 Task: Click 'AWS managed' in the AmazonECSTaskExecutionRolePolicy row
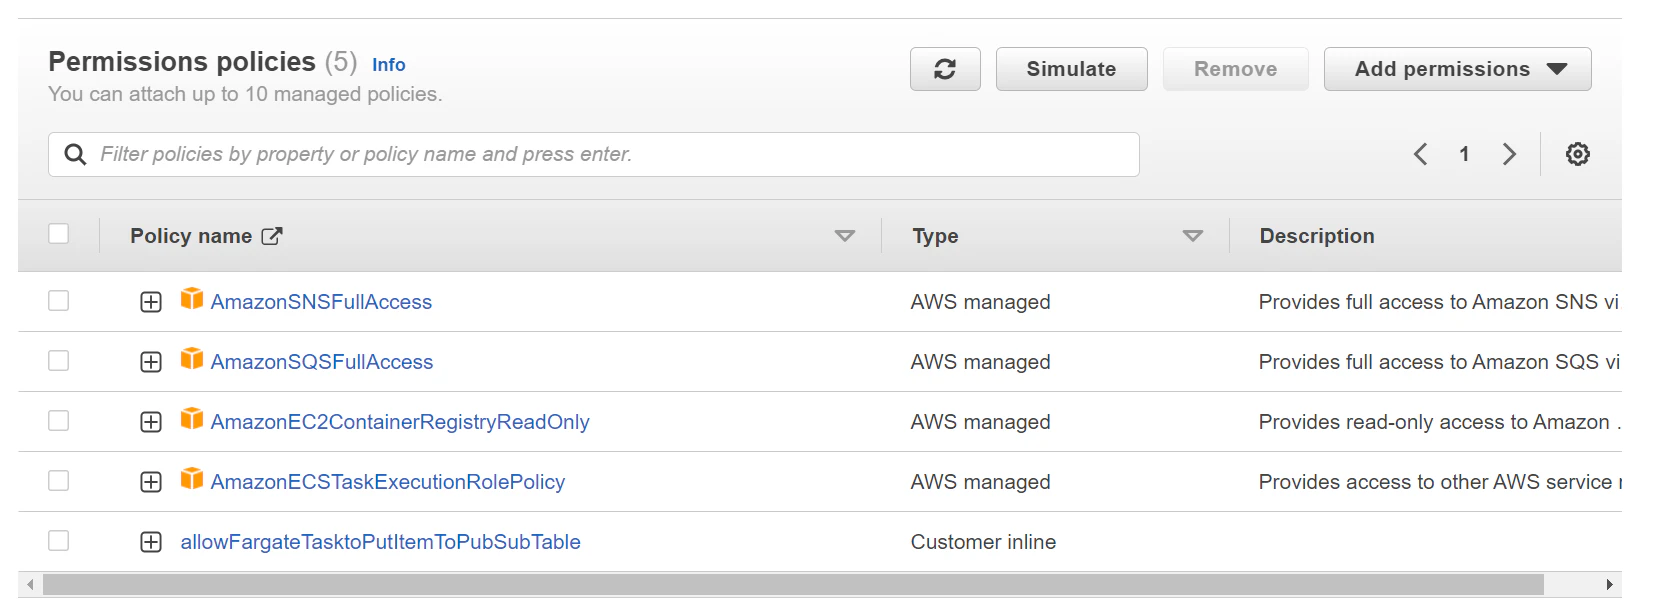tap(980, 482)
